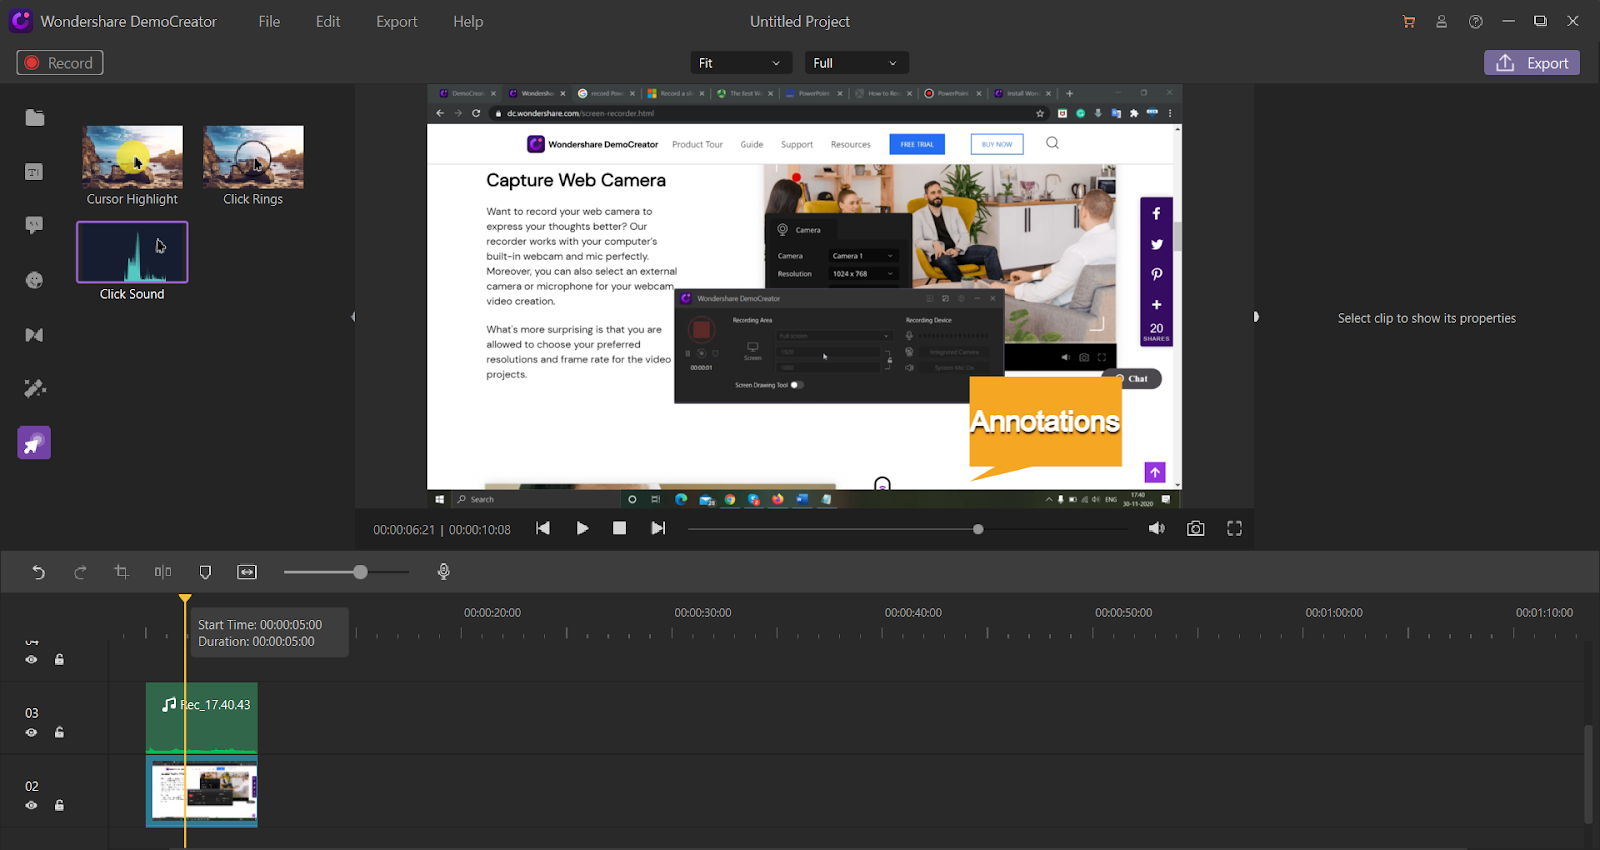Open the Edit menu
1600x850 pixels.
pyautogui.click(x=328, y=21)
